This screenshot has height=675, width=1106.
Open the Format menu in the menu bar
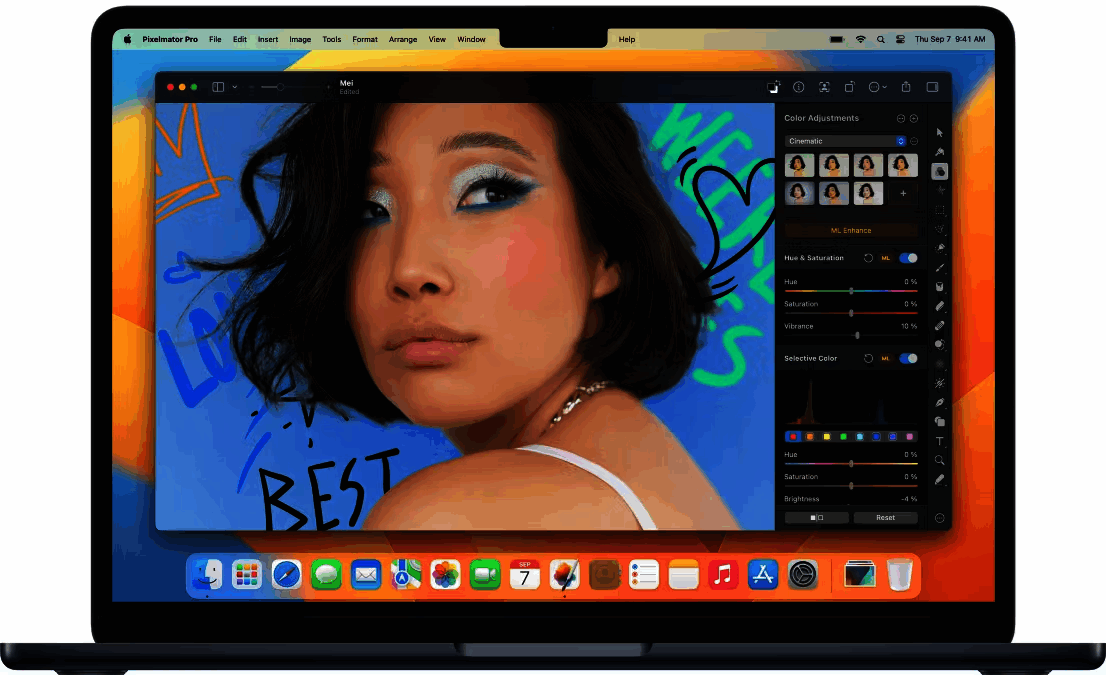(x=364, y=39)
